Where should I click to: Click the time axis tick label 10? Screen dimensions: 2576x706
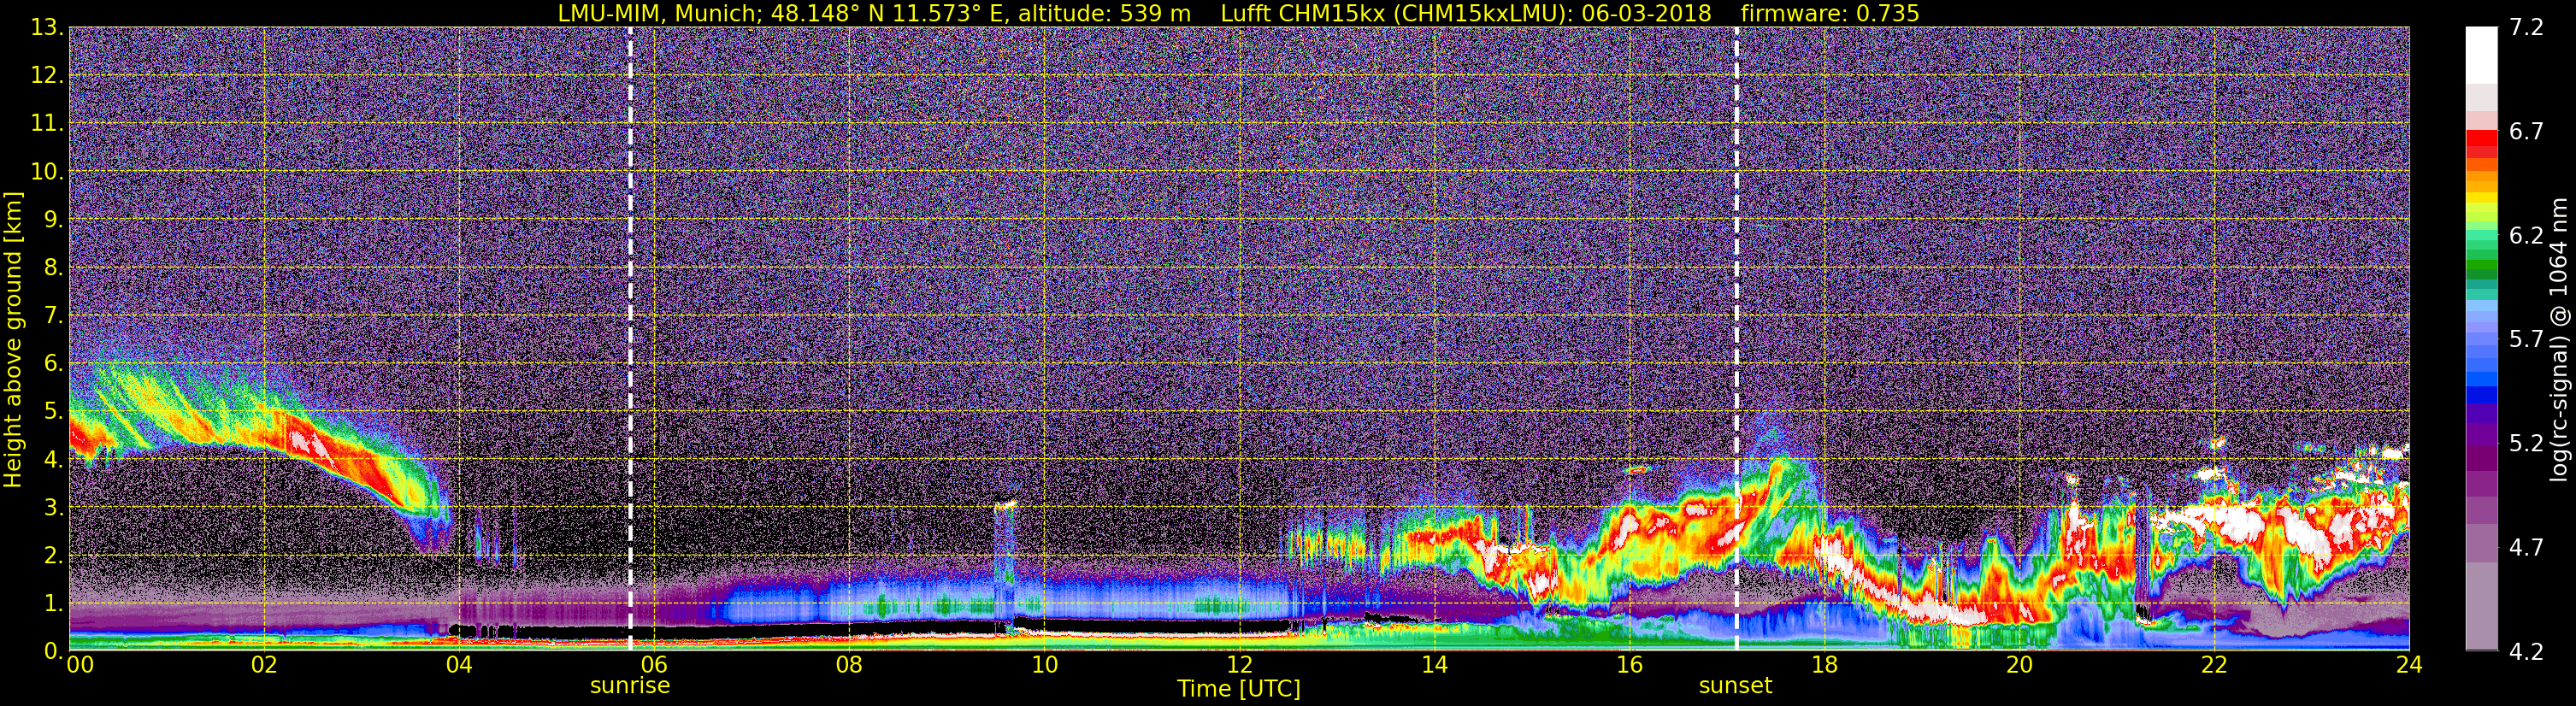click(x=1044, y=665)
